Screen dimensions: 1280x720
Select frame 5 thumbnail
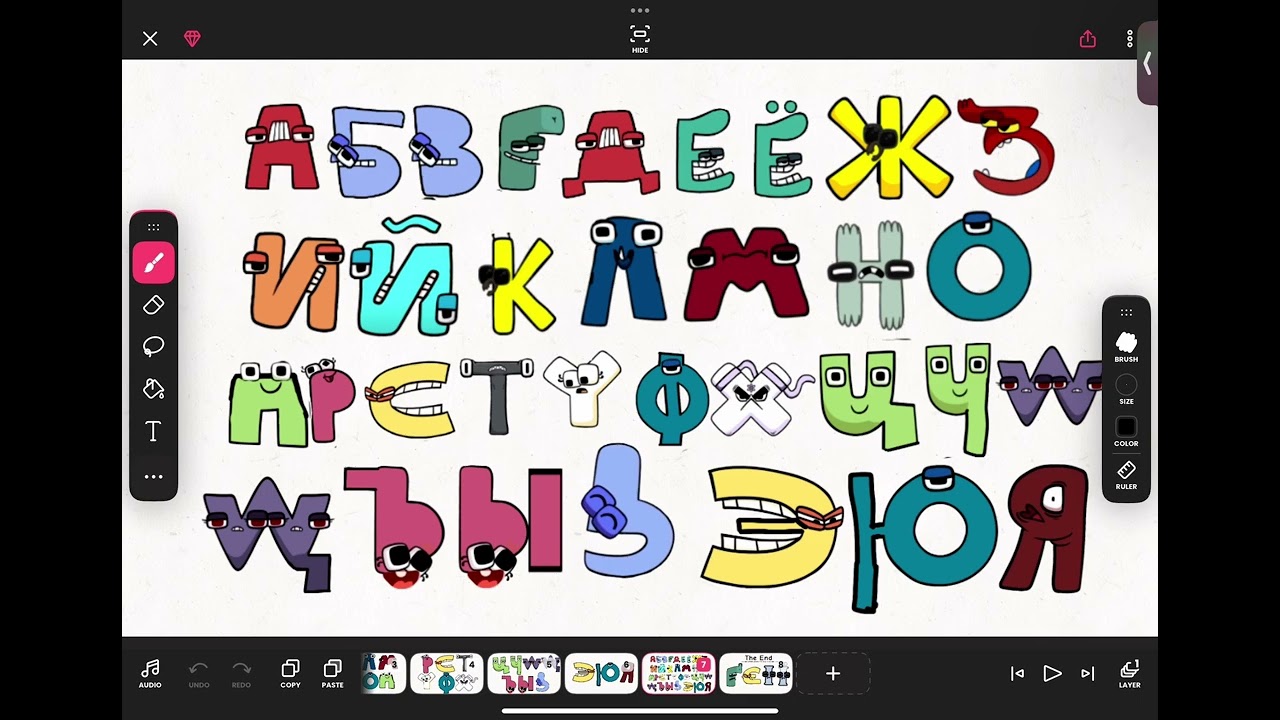click(x=524, y=673)
